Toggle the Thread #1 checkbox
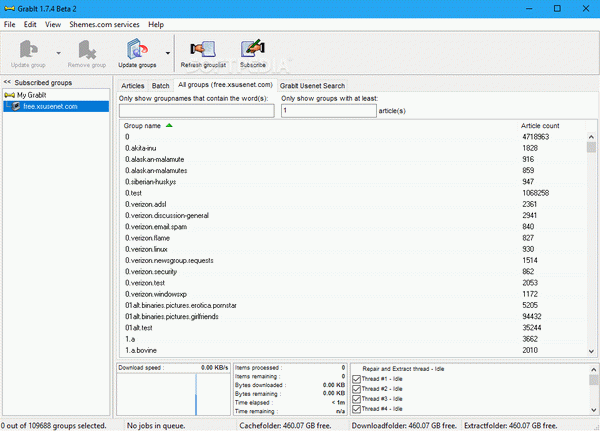Viewport: 600px width, 431px height. (x=357, y=379)
